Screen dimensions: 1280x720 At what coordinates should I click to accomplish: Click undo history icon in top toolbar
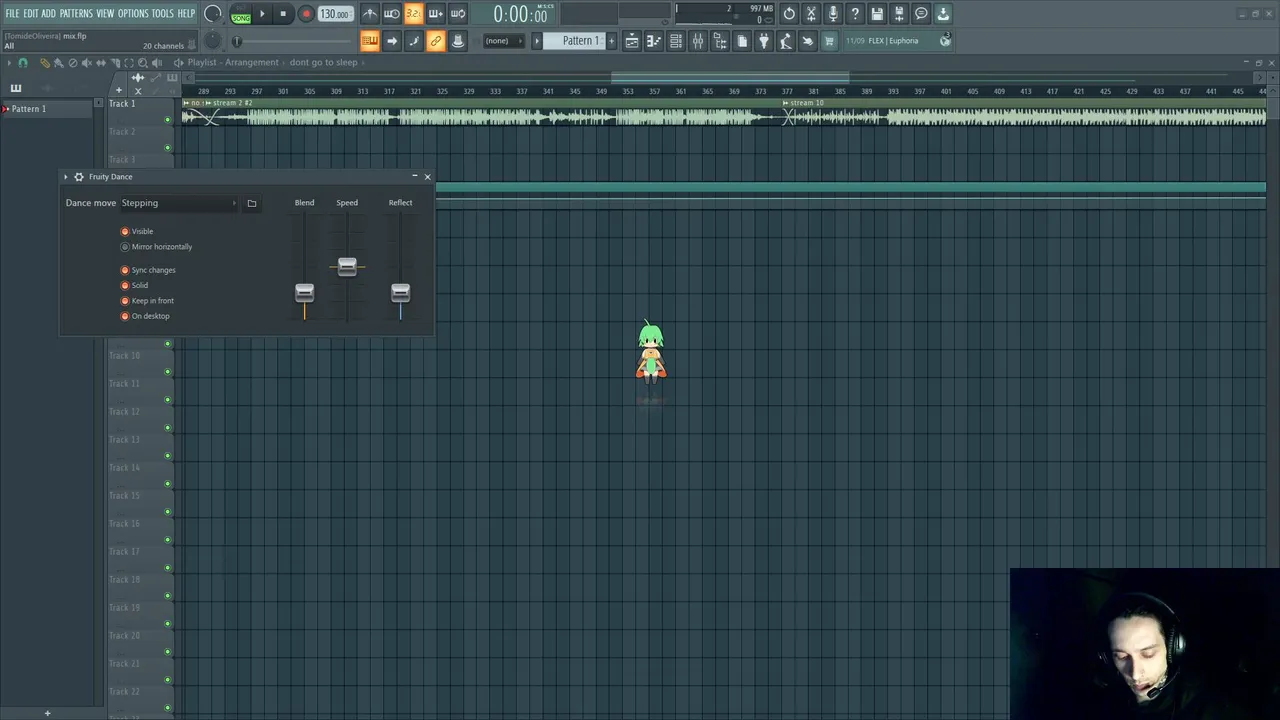(789, 14)
